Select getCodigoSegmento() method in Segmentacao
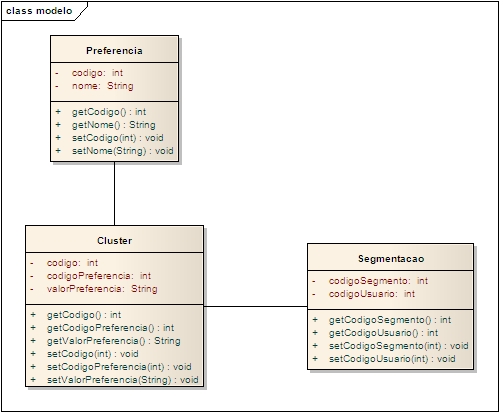 coord(390,320)
